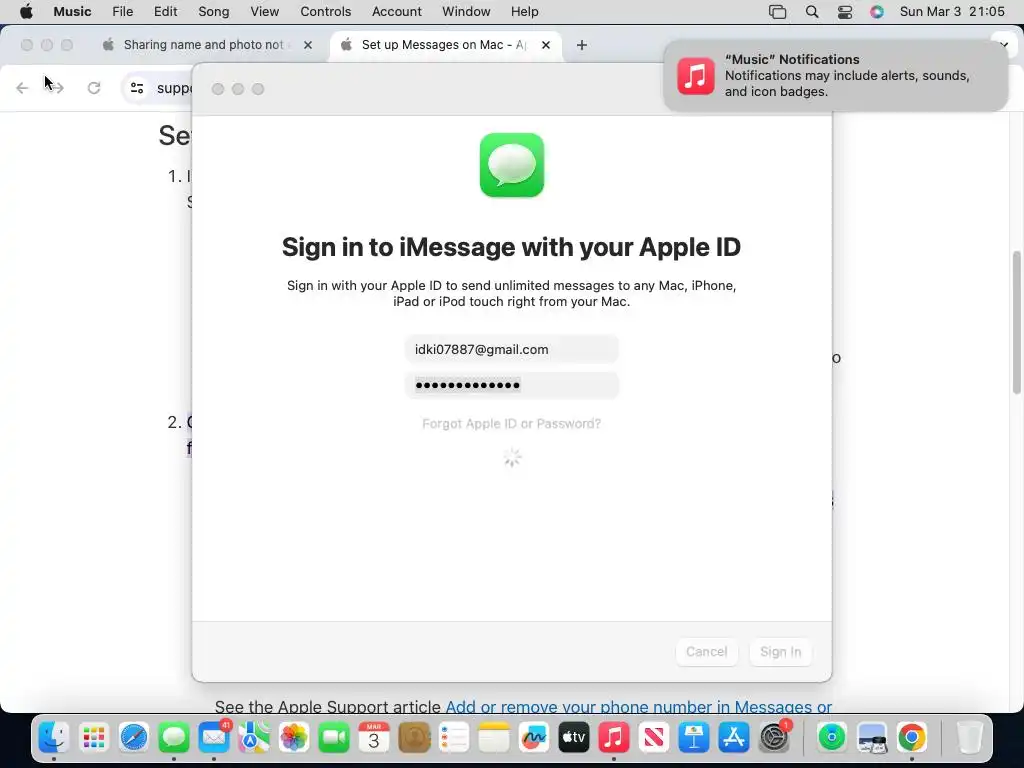The image size is (1024, 768).
Task: Click the Chrome page vertical scrollbar
Action: 1016,323
